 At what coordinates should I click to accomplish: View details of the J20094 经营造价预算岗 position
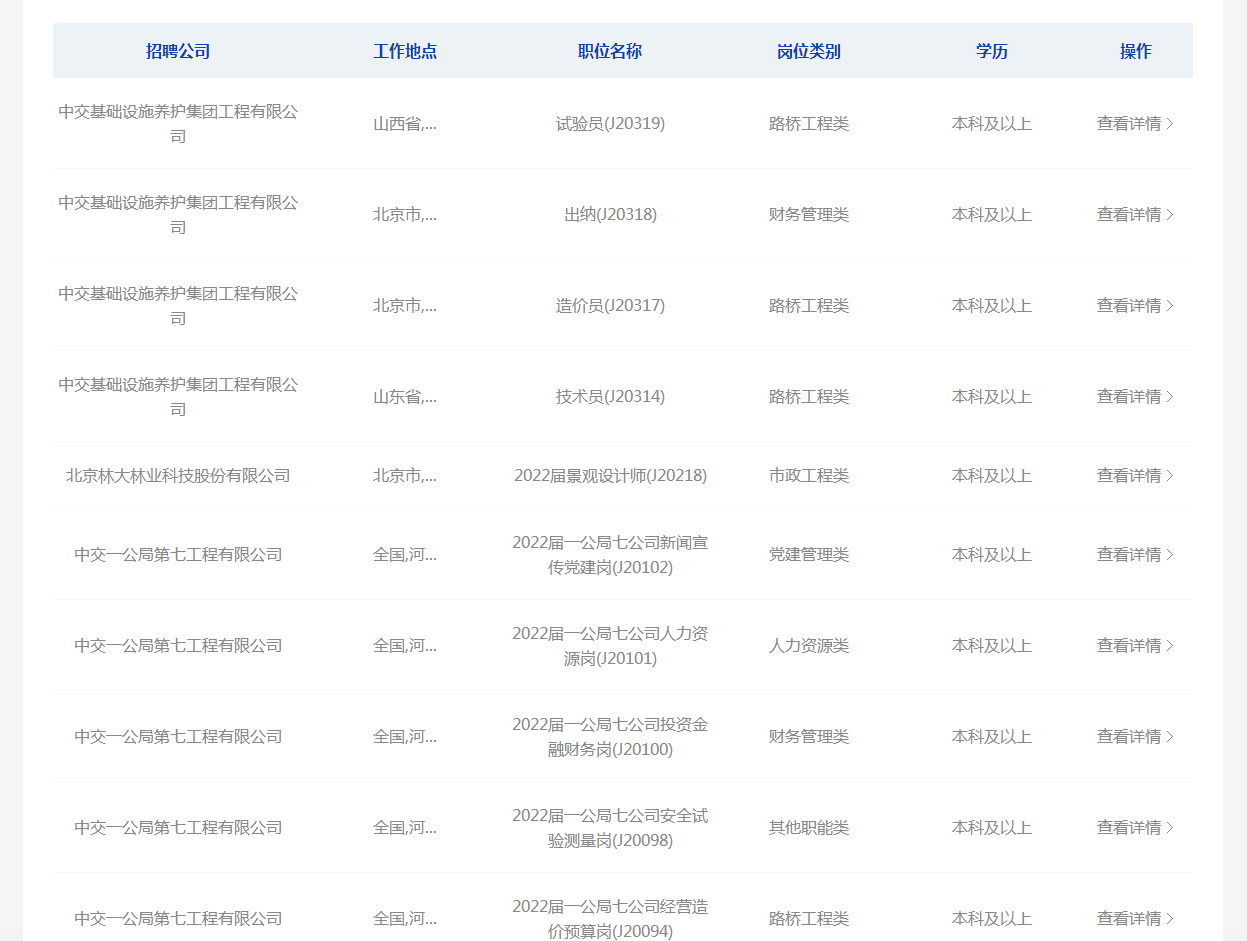[x=1135, y=919]
